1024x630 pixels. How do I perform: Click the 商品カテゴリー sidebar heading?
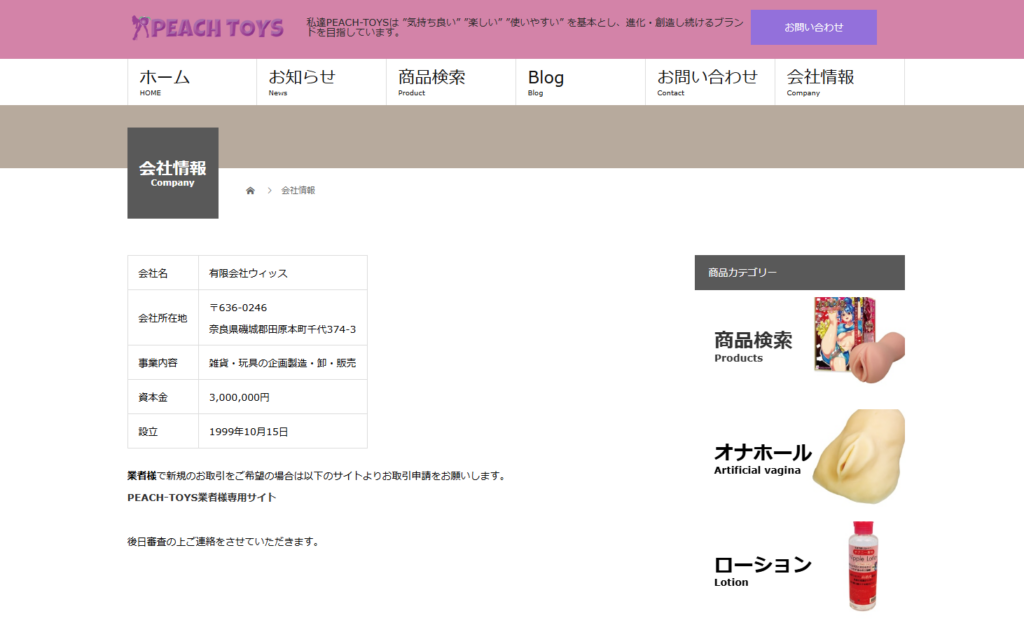tap(800, 272)
